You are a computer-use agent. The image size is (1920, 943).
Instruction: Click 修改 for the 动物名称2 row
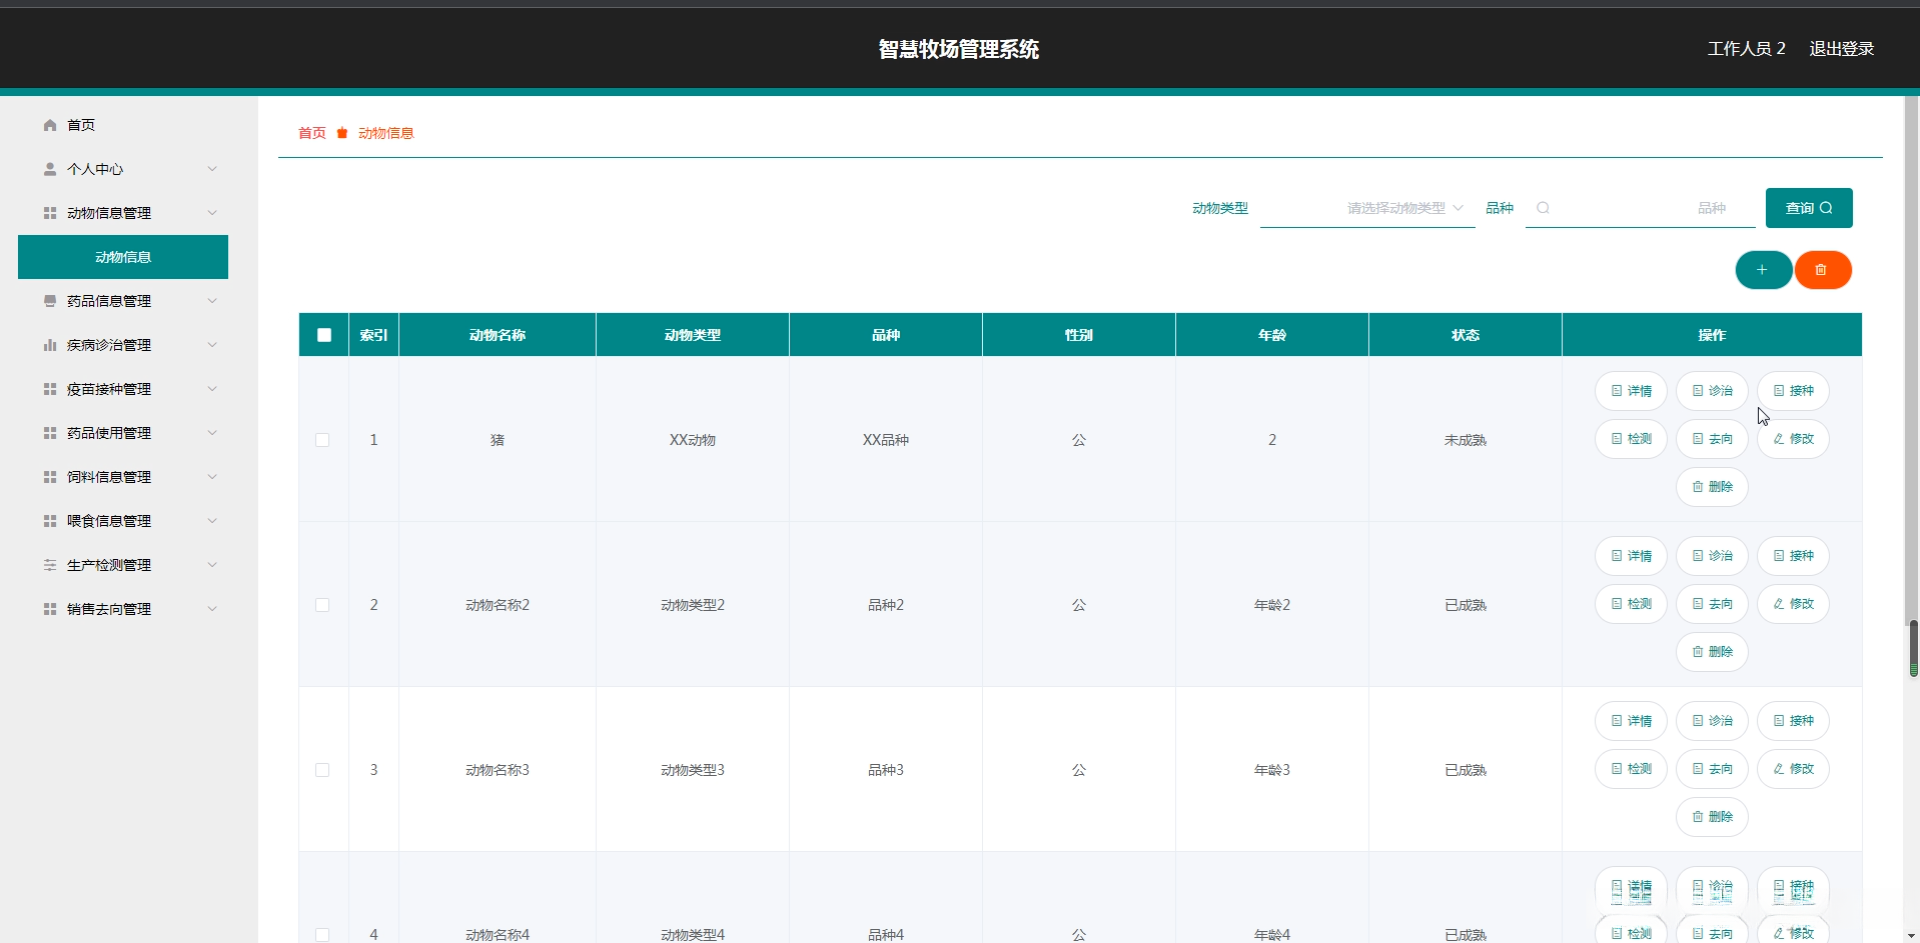(1793, 604)
